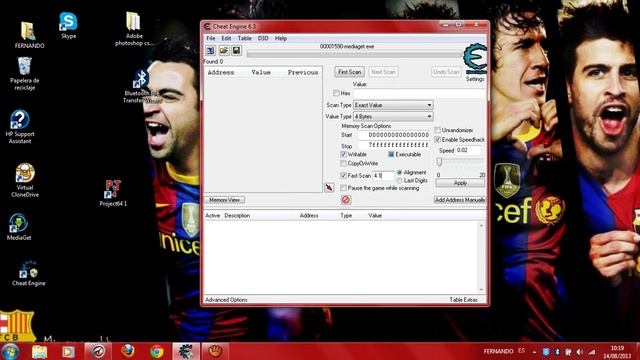Viewport: 640px width, 360px height.
Task: Open the Adobe Photoshop folder icon
Action: (133, 29)
